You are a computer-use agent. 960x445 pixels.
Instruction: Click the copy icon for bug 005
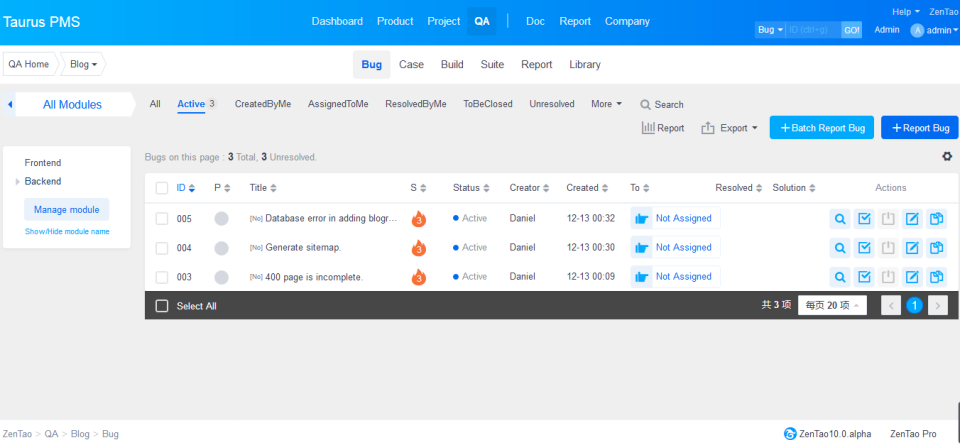936,219
